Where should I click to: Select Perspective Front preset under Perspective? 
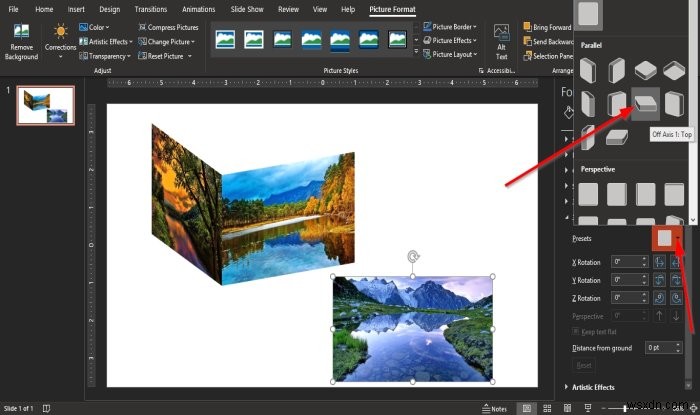pos(588,194)
